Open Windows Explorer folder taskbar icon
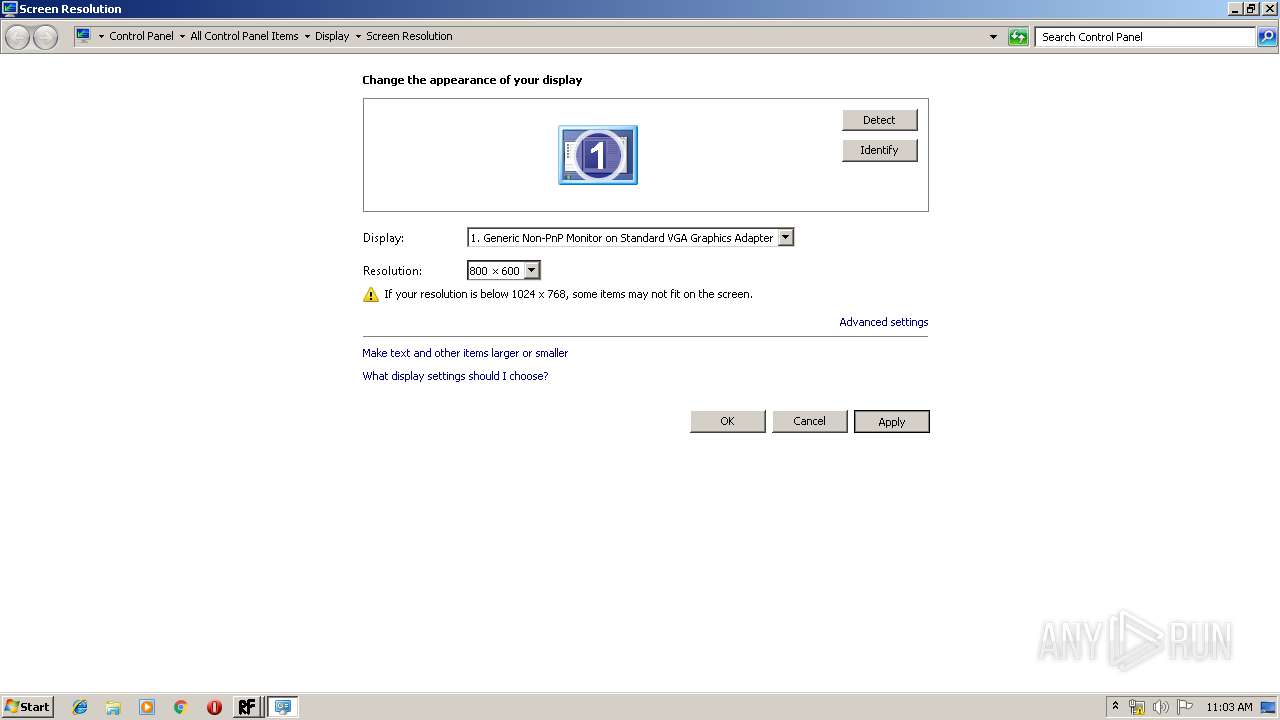Viewport: 1280px width, 720px height. pyautogui.click(x=113, y=707)
